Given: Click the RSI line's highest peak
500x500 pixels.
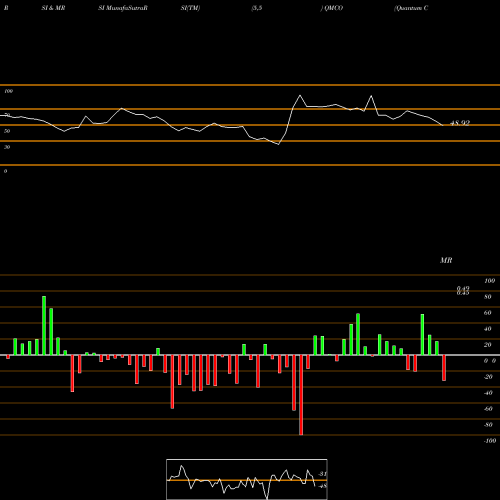Looking at the screenshot, I should point(300,96).
